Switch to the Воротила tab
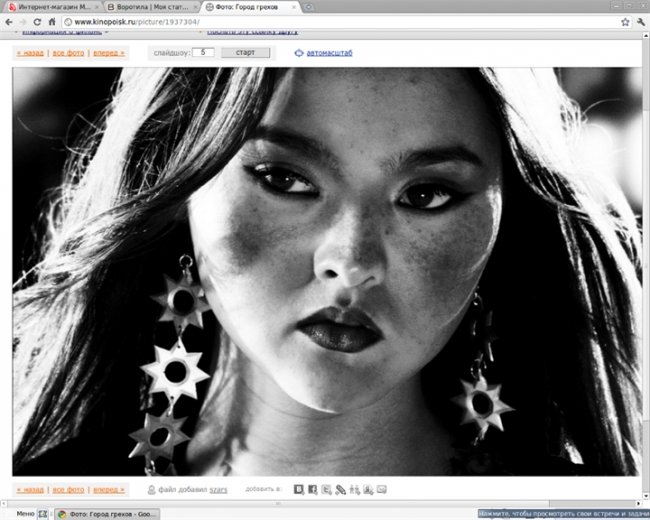Viewport: 650px width, 520px height. 150,6
